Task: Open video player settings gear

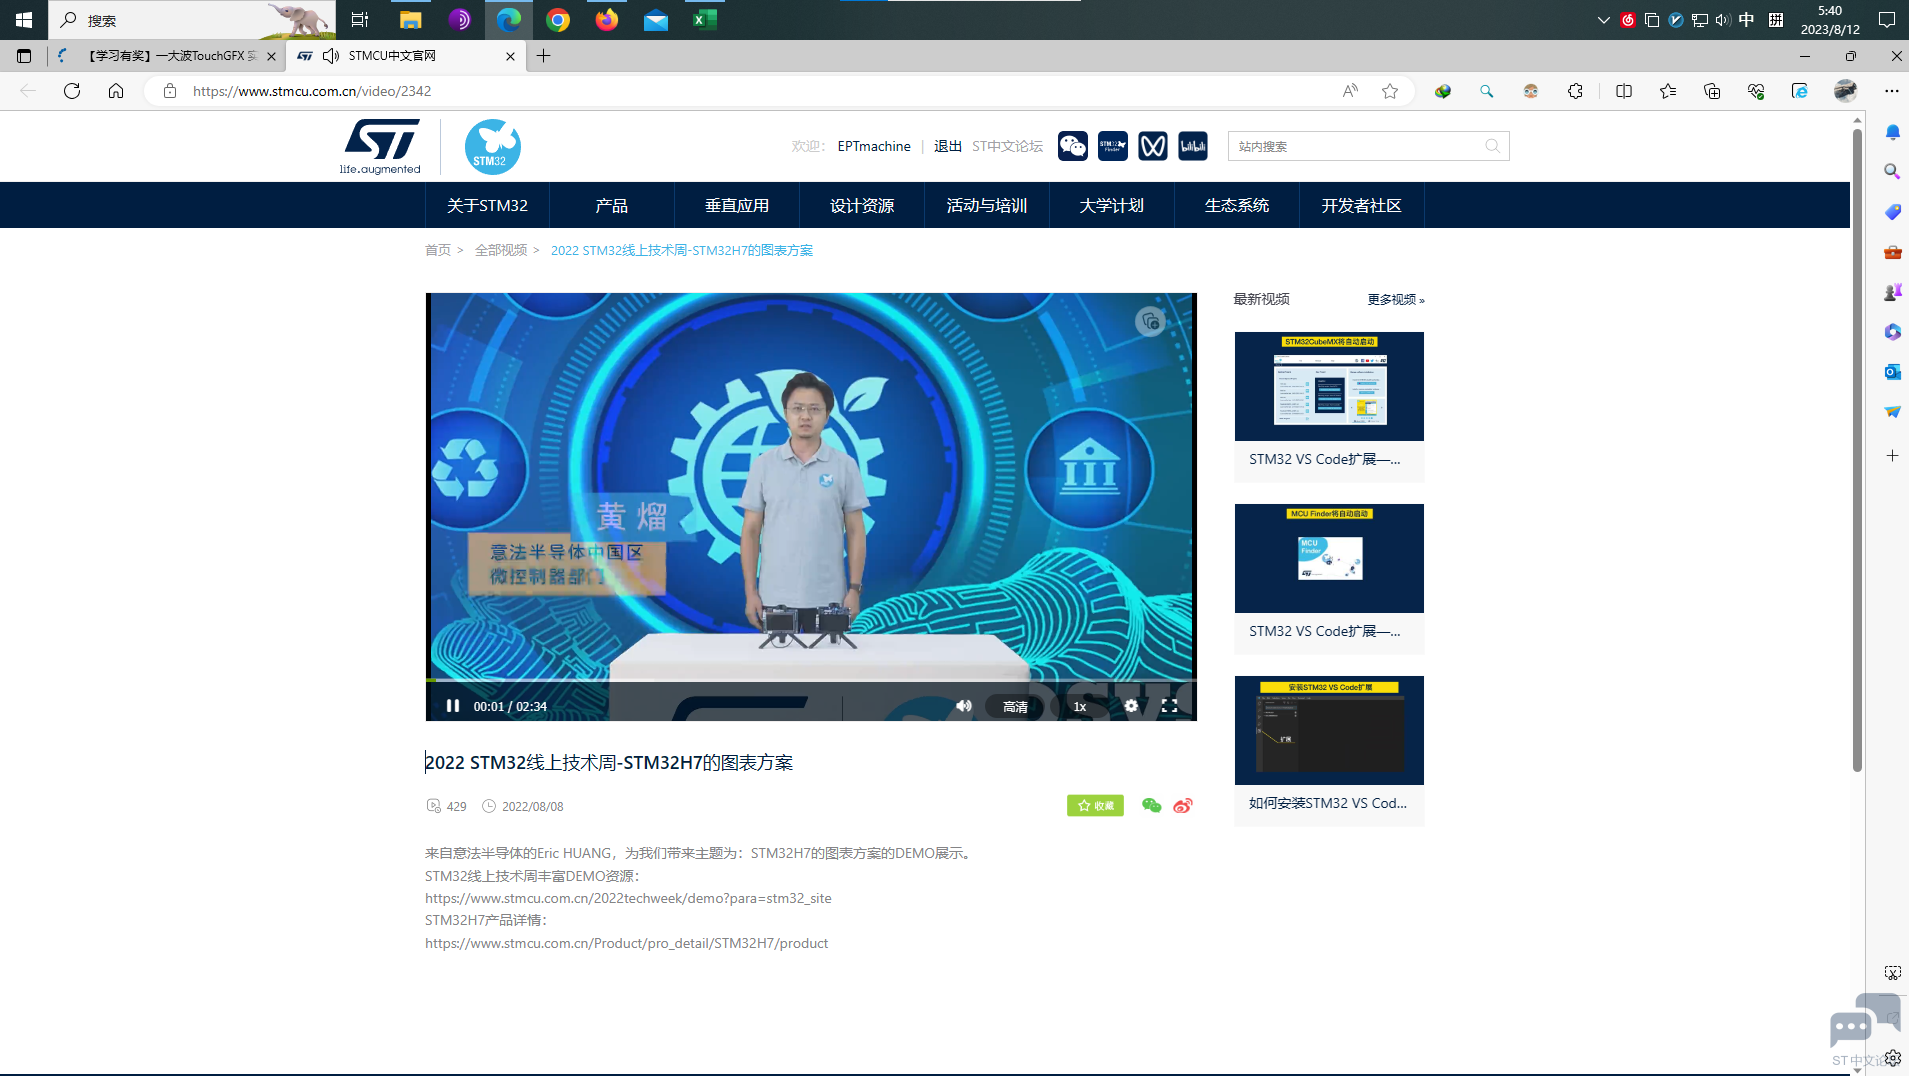Action: click(1131, 706)
